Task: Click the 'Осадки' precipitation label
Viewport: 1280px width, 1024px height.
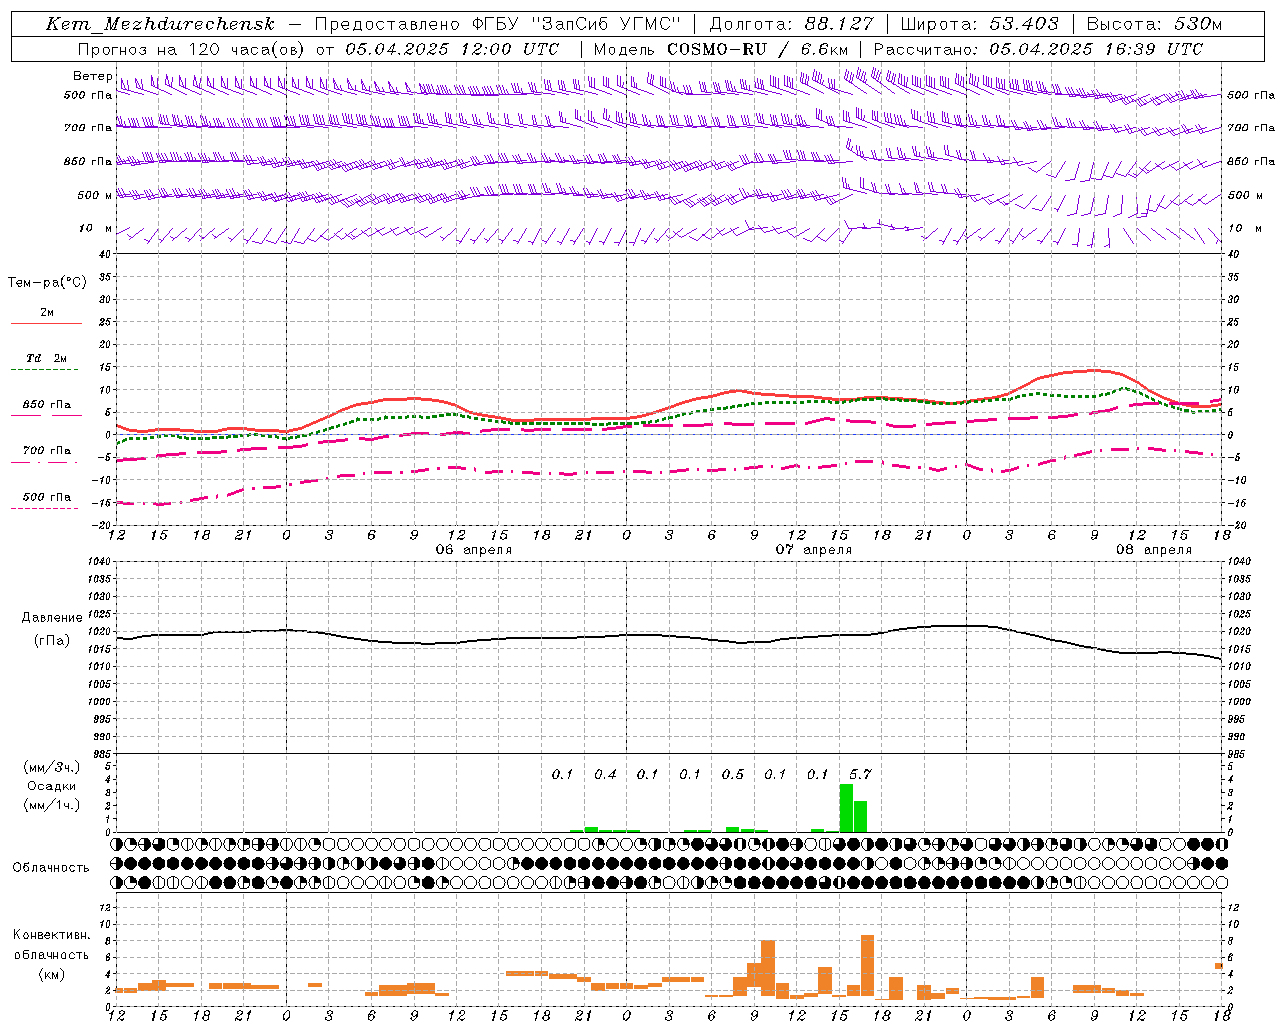Action: [52, 786]
